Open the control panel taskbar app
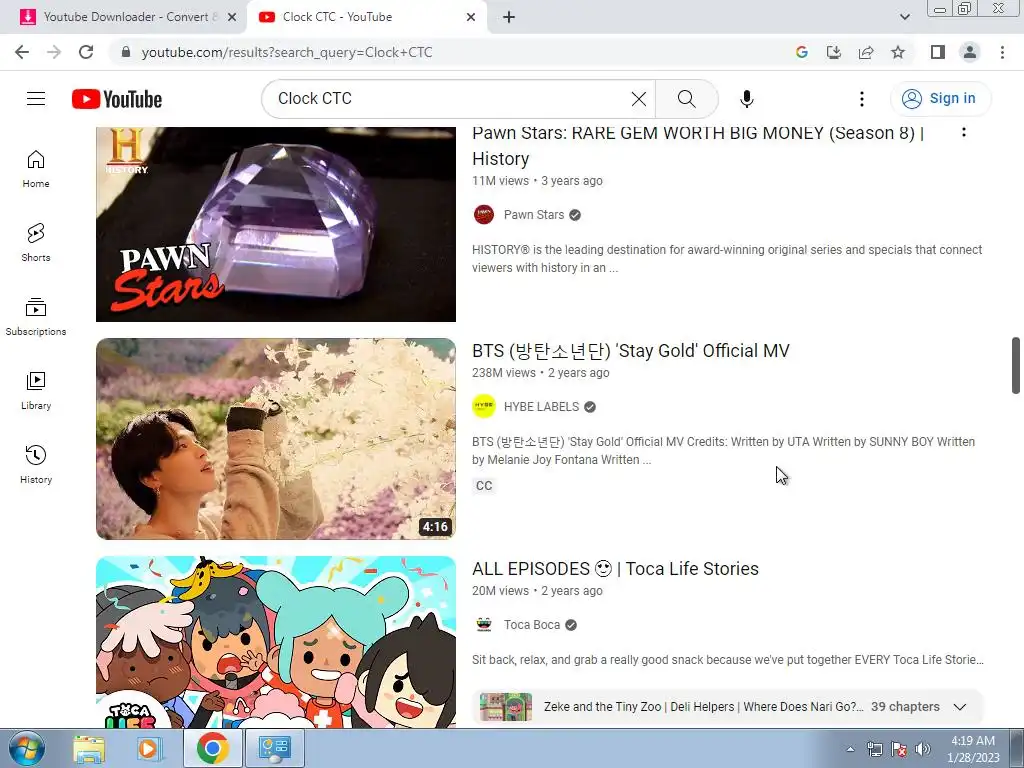 point(274,748)
